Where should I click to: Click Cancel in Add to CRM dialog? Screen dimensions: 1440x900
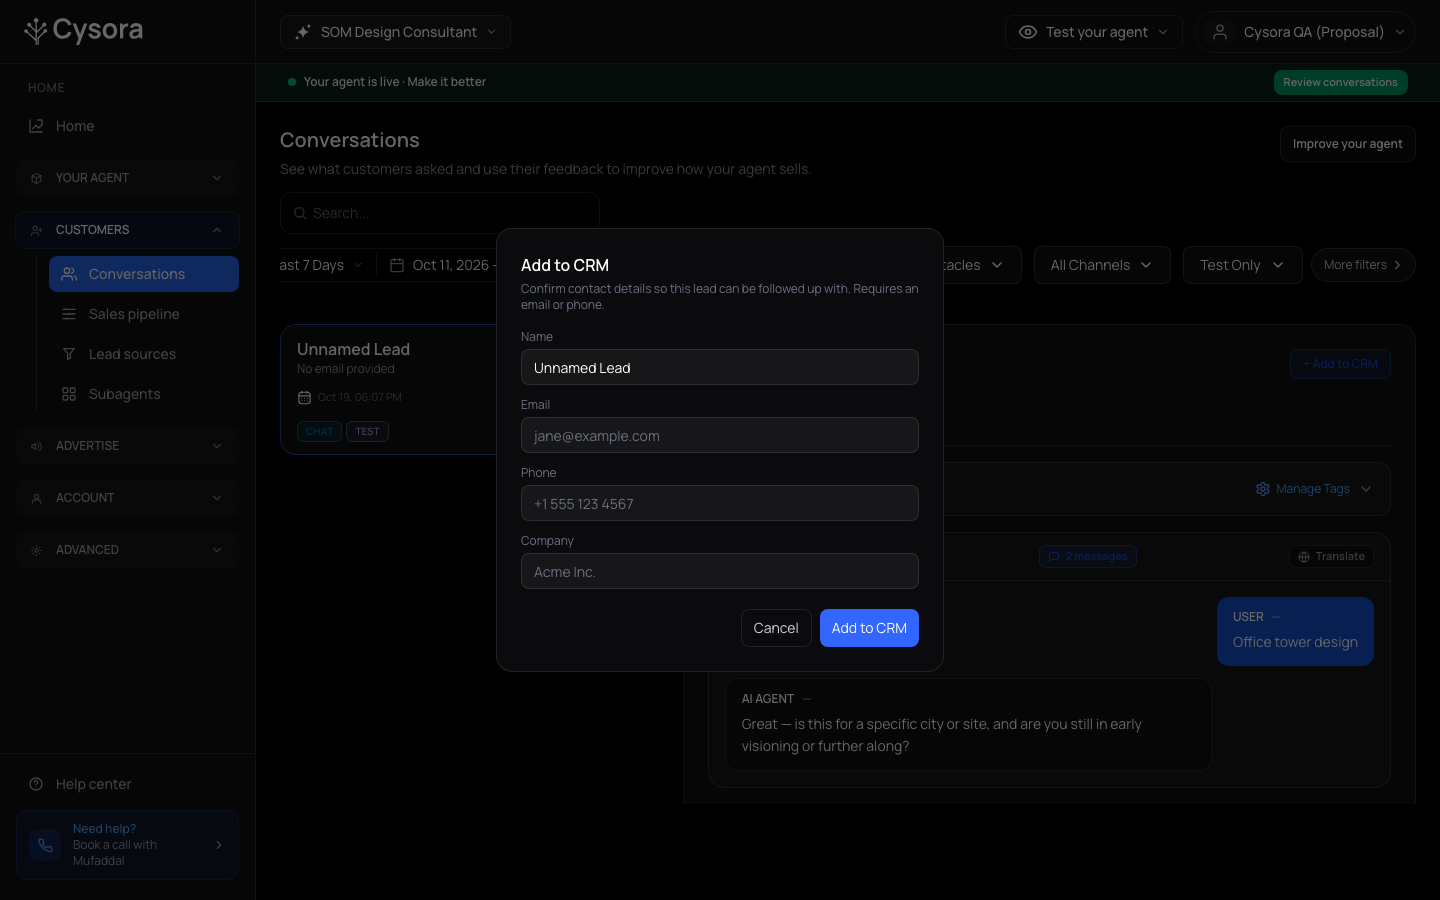tap(776, 628)
